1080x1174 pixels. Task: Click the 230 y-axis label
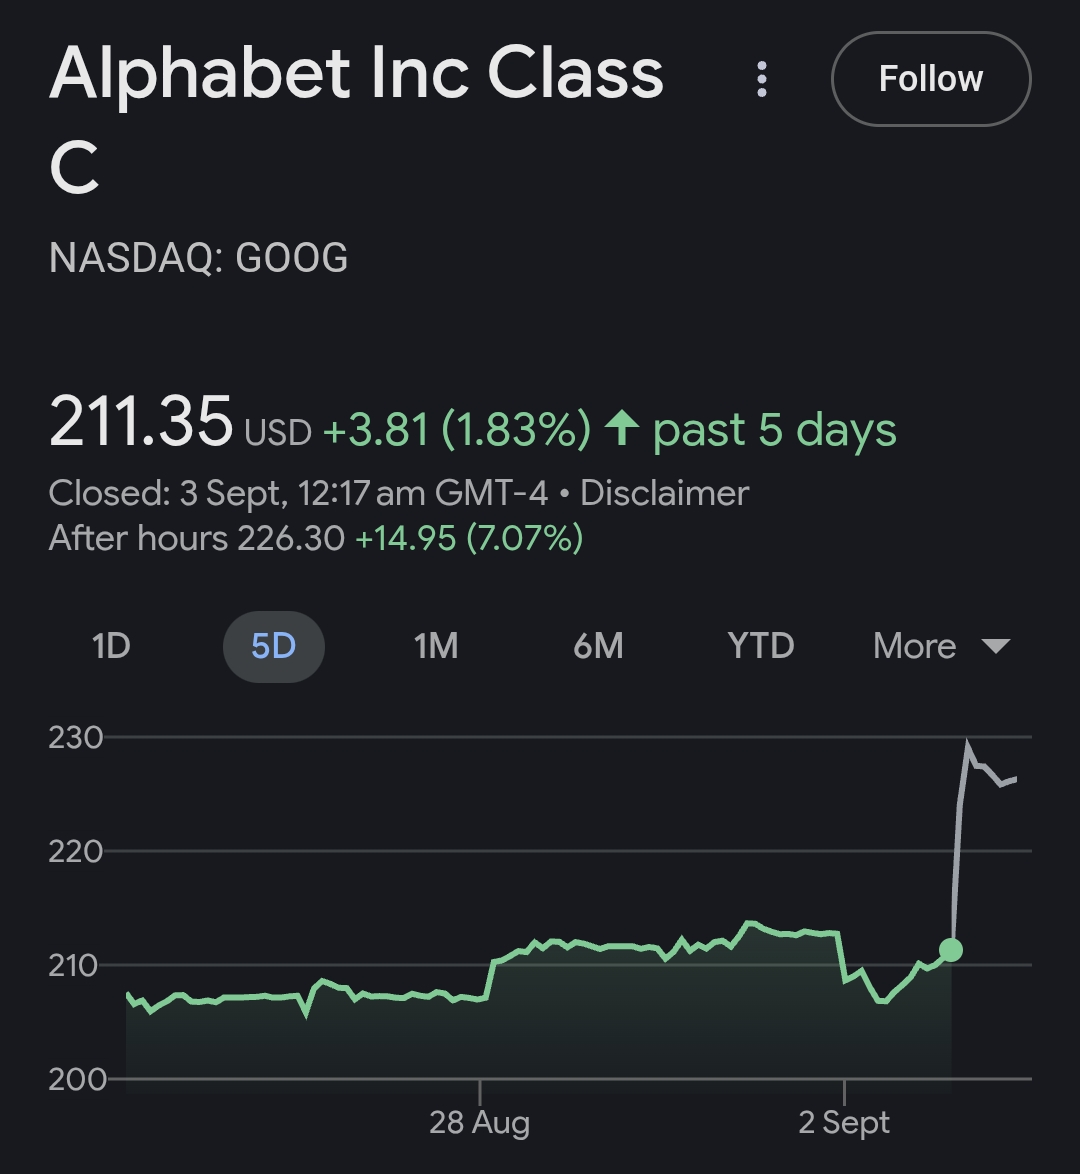point(76,737)
